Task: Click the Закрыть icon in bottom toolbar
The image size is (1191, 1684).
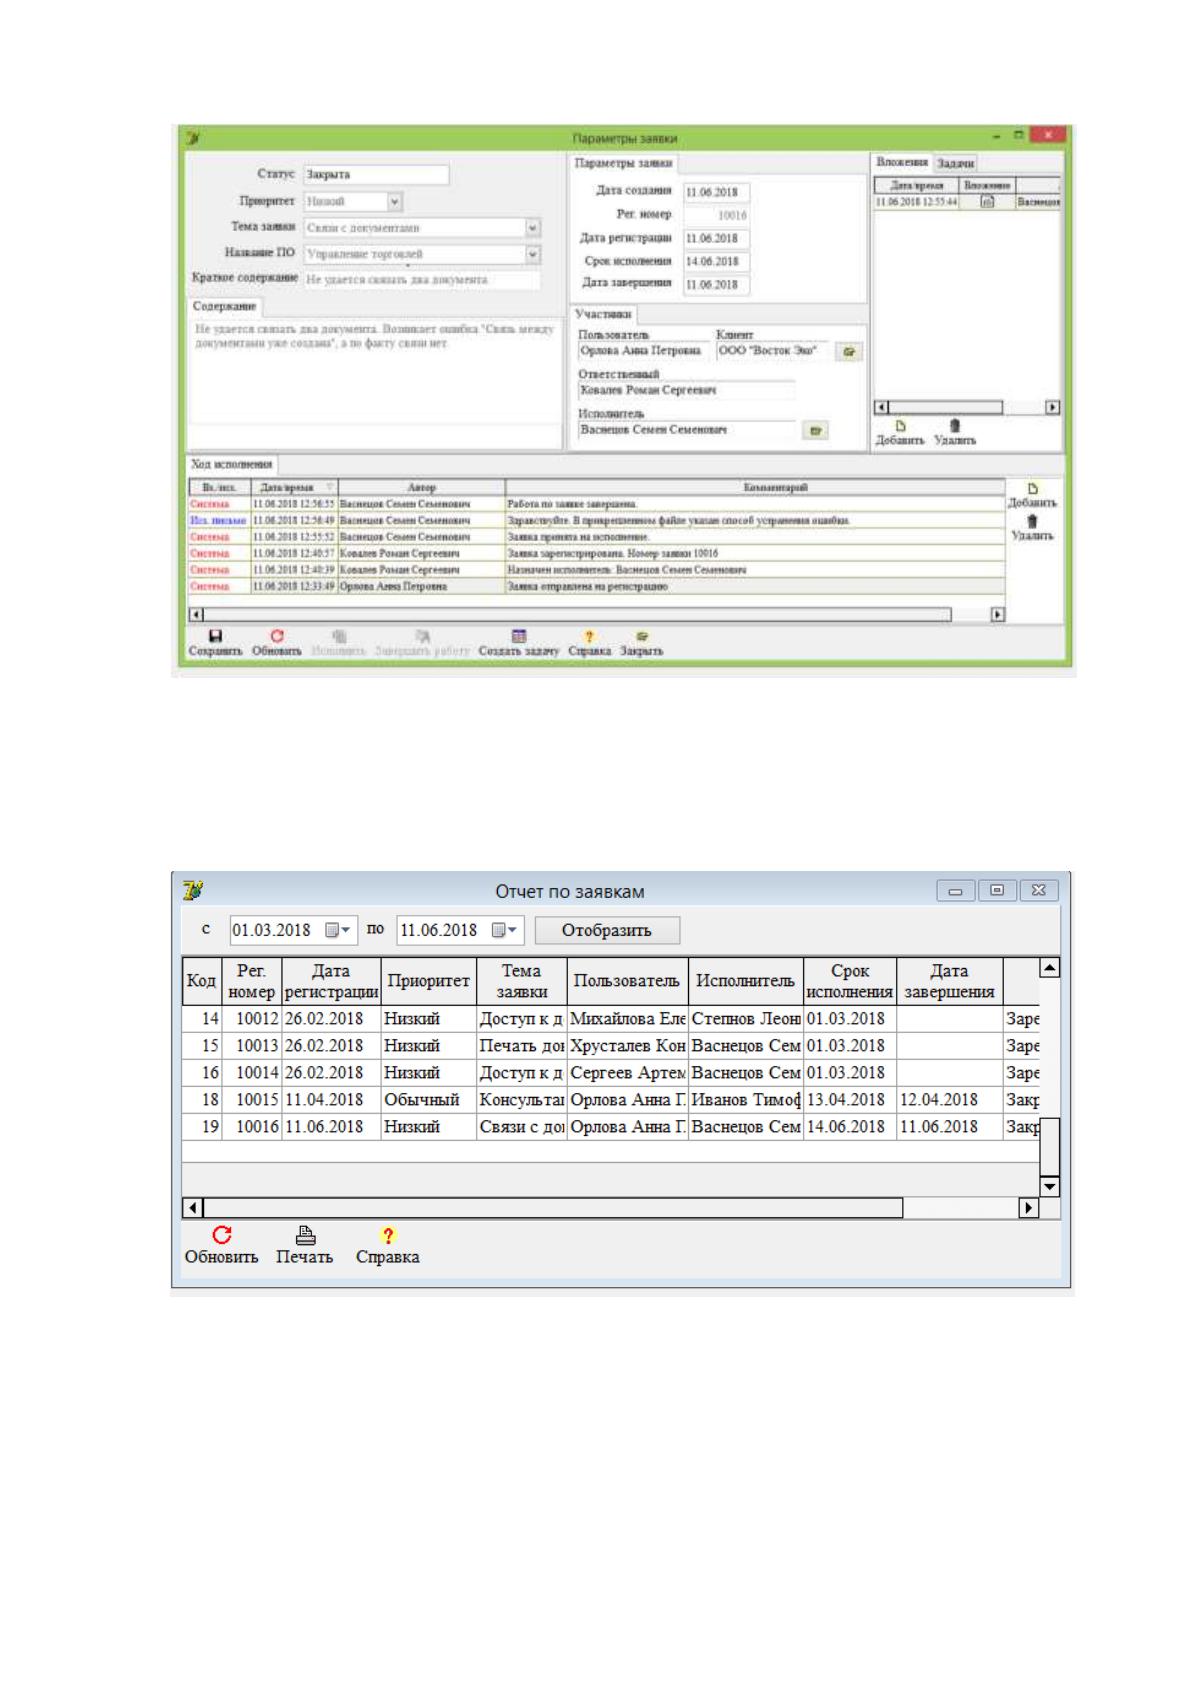Action: click(642, 636)
